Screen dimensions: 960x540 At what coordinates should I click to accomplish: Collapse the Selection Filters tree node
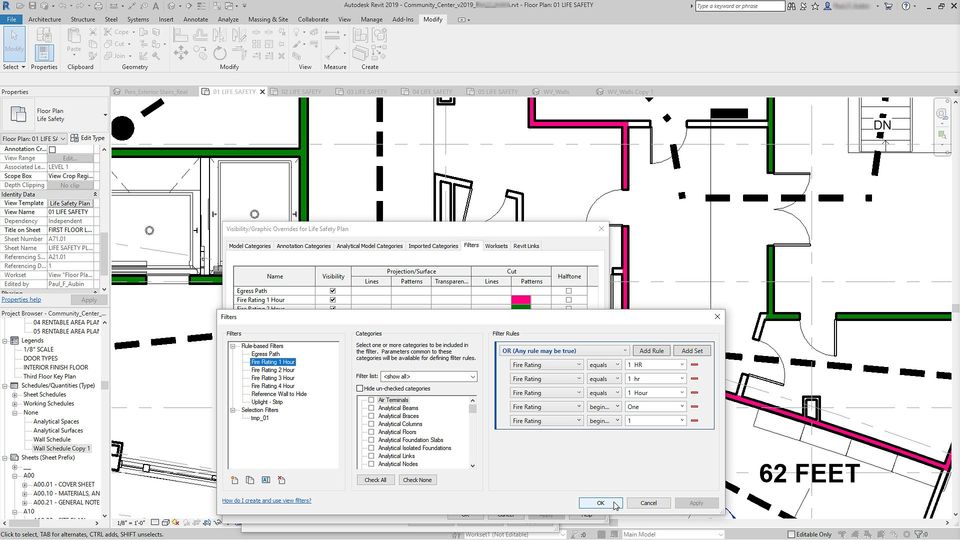[233, 410]
